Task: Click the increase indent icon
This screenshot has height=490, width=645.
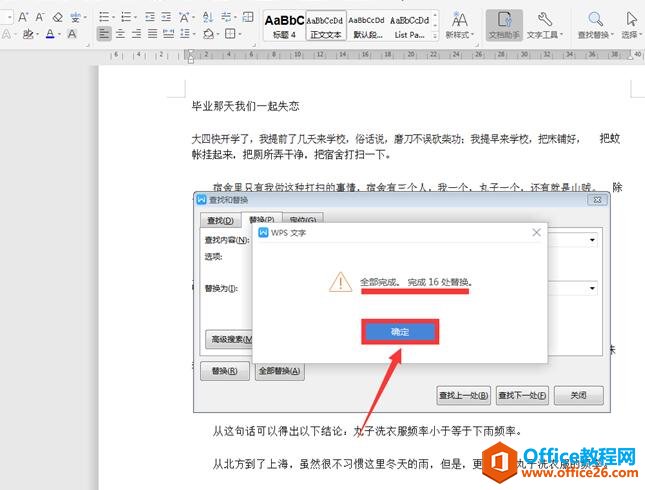Action: (x=166, y=17)
